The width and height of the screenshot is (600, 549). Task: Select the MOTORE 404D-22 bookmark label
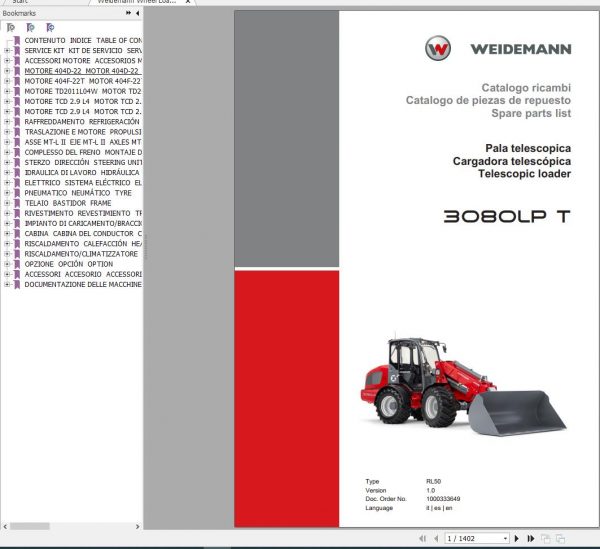click(83, 71)
